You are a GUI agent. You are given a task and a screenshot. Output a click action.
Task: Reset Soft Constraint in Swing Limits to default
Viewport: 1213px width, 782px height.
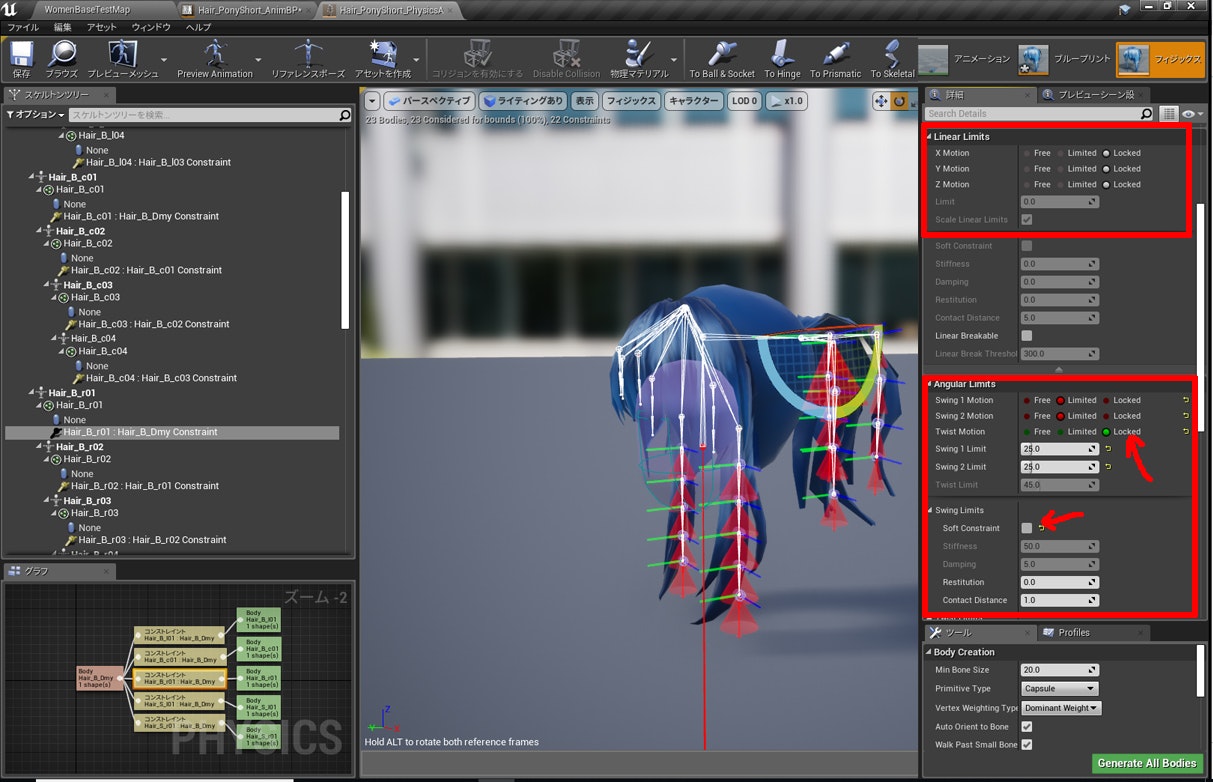(1041, 528)
